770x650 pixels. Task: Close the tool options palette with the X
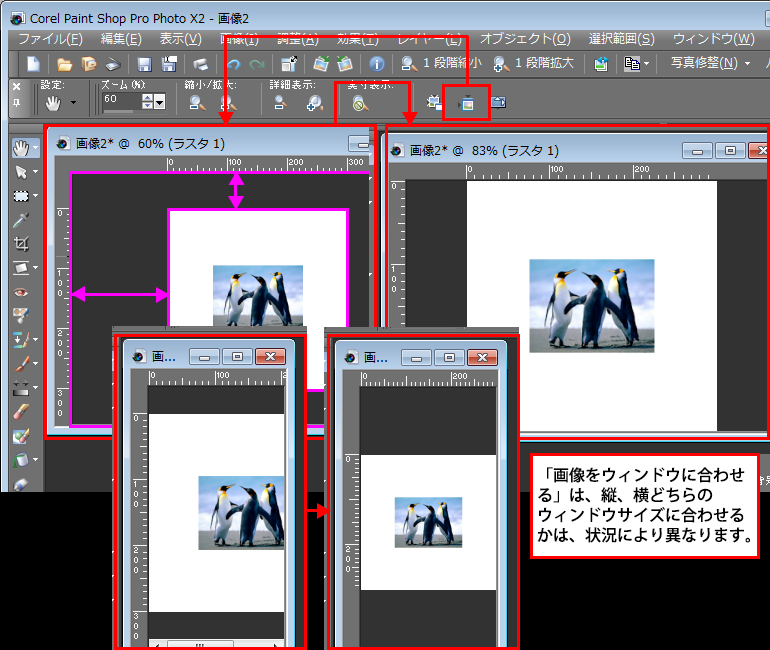17,86
